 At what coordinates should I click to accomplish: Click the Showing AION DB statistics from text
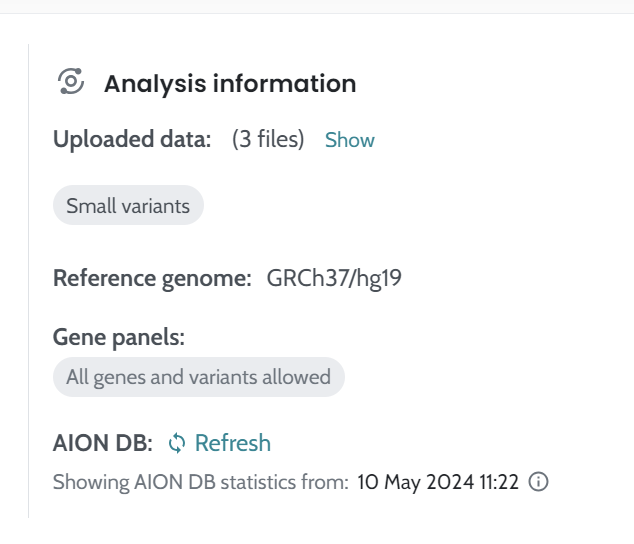coord(200,482)
